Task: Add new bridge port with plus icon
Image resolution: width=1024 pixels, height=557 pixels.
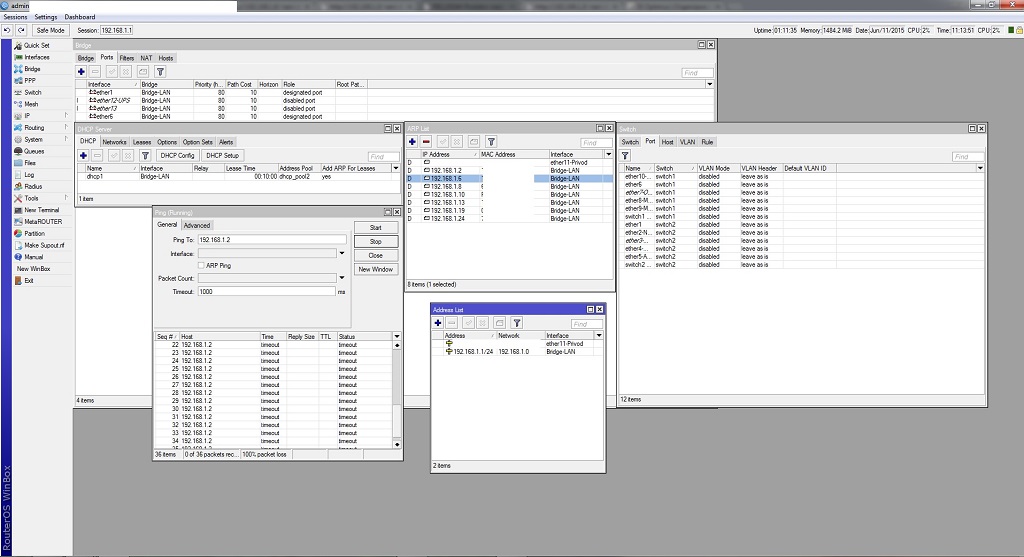Action: click(81, 72)
